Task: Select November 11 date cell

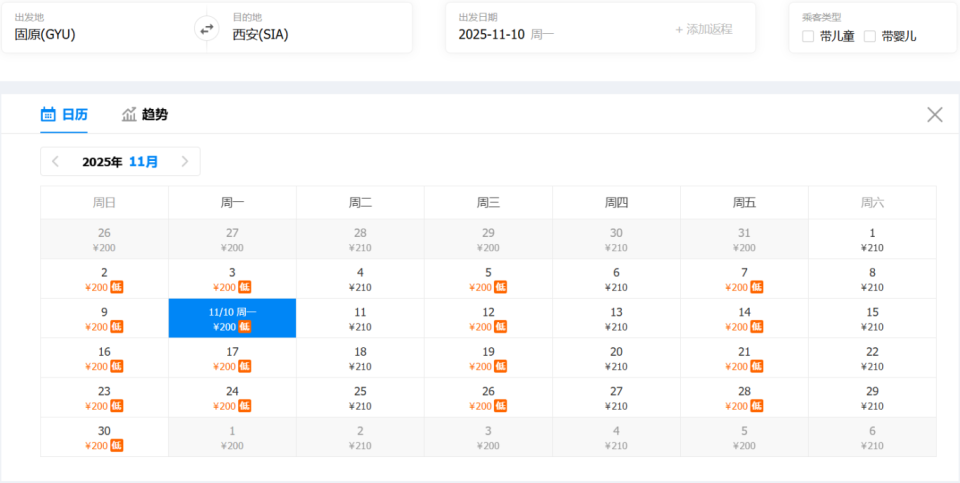Action: 361,318
